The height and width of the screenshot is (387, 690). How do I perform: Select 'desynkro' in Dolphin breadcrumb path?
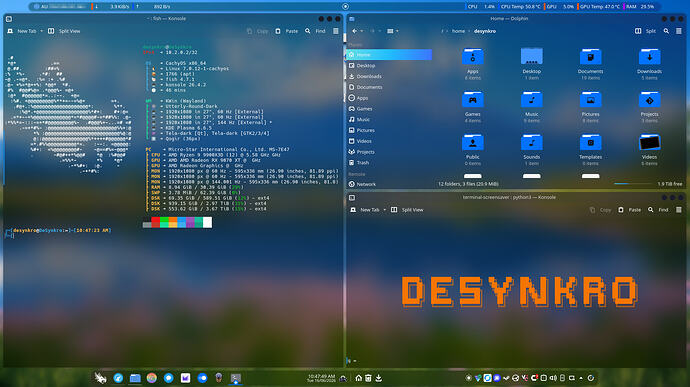click(484, 31)
